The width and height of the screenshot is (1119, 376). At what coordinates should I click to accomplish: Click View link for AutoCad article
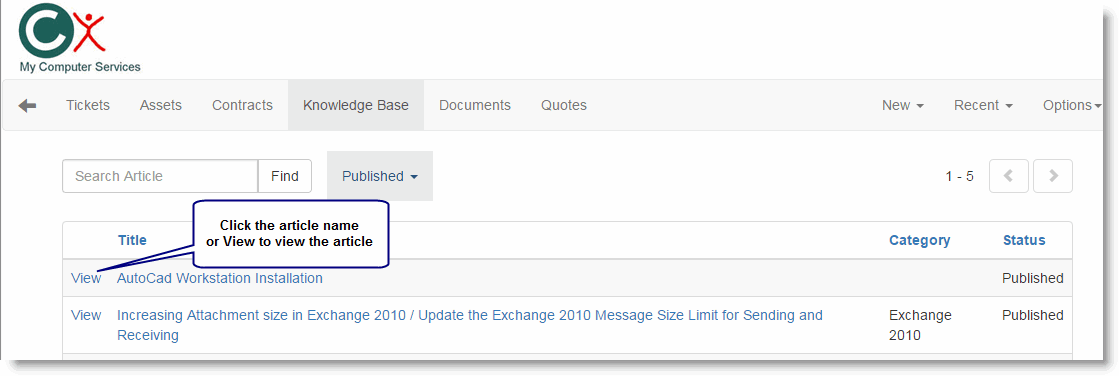(x=86, y=278)
